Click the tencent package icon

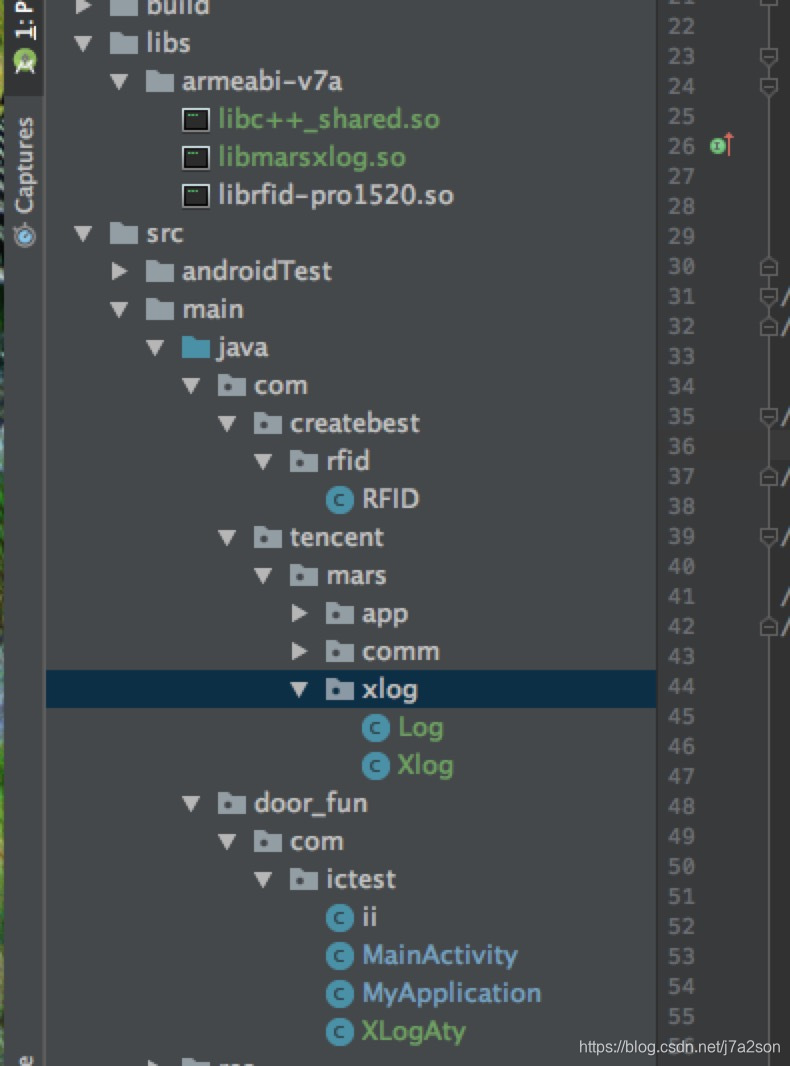268,538
